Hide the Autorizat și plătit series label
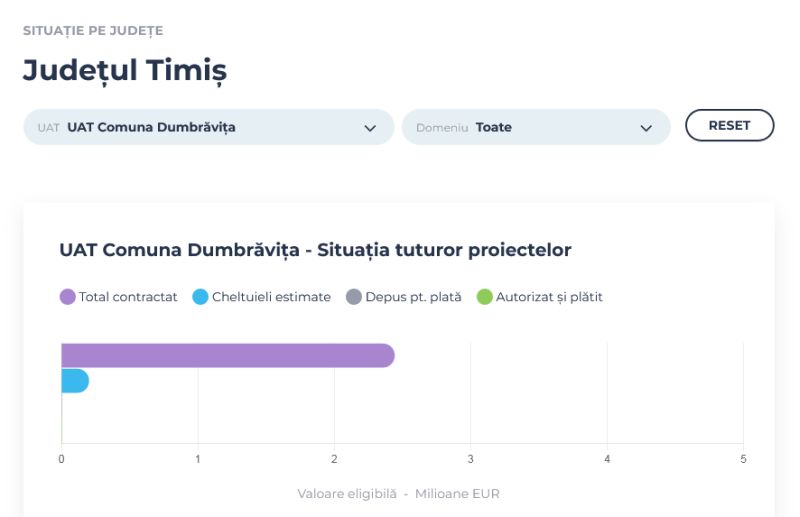 click(549, 297)
